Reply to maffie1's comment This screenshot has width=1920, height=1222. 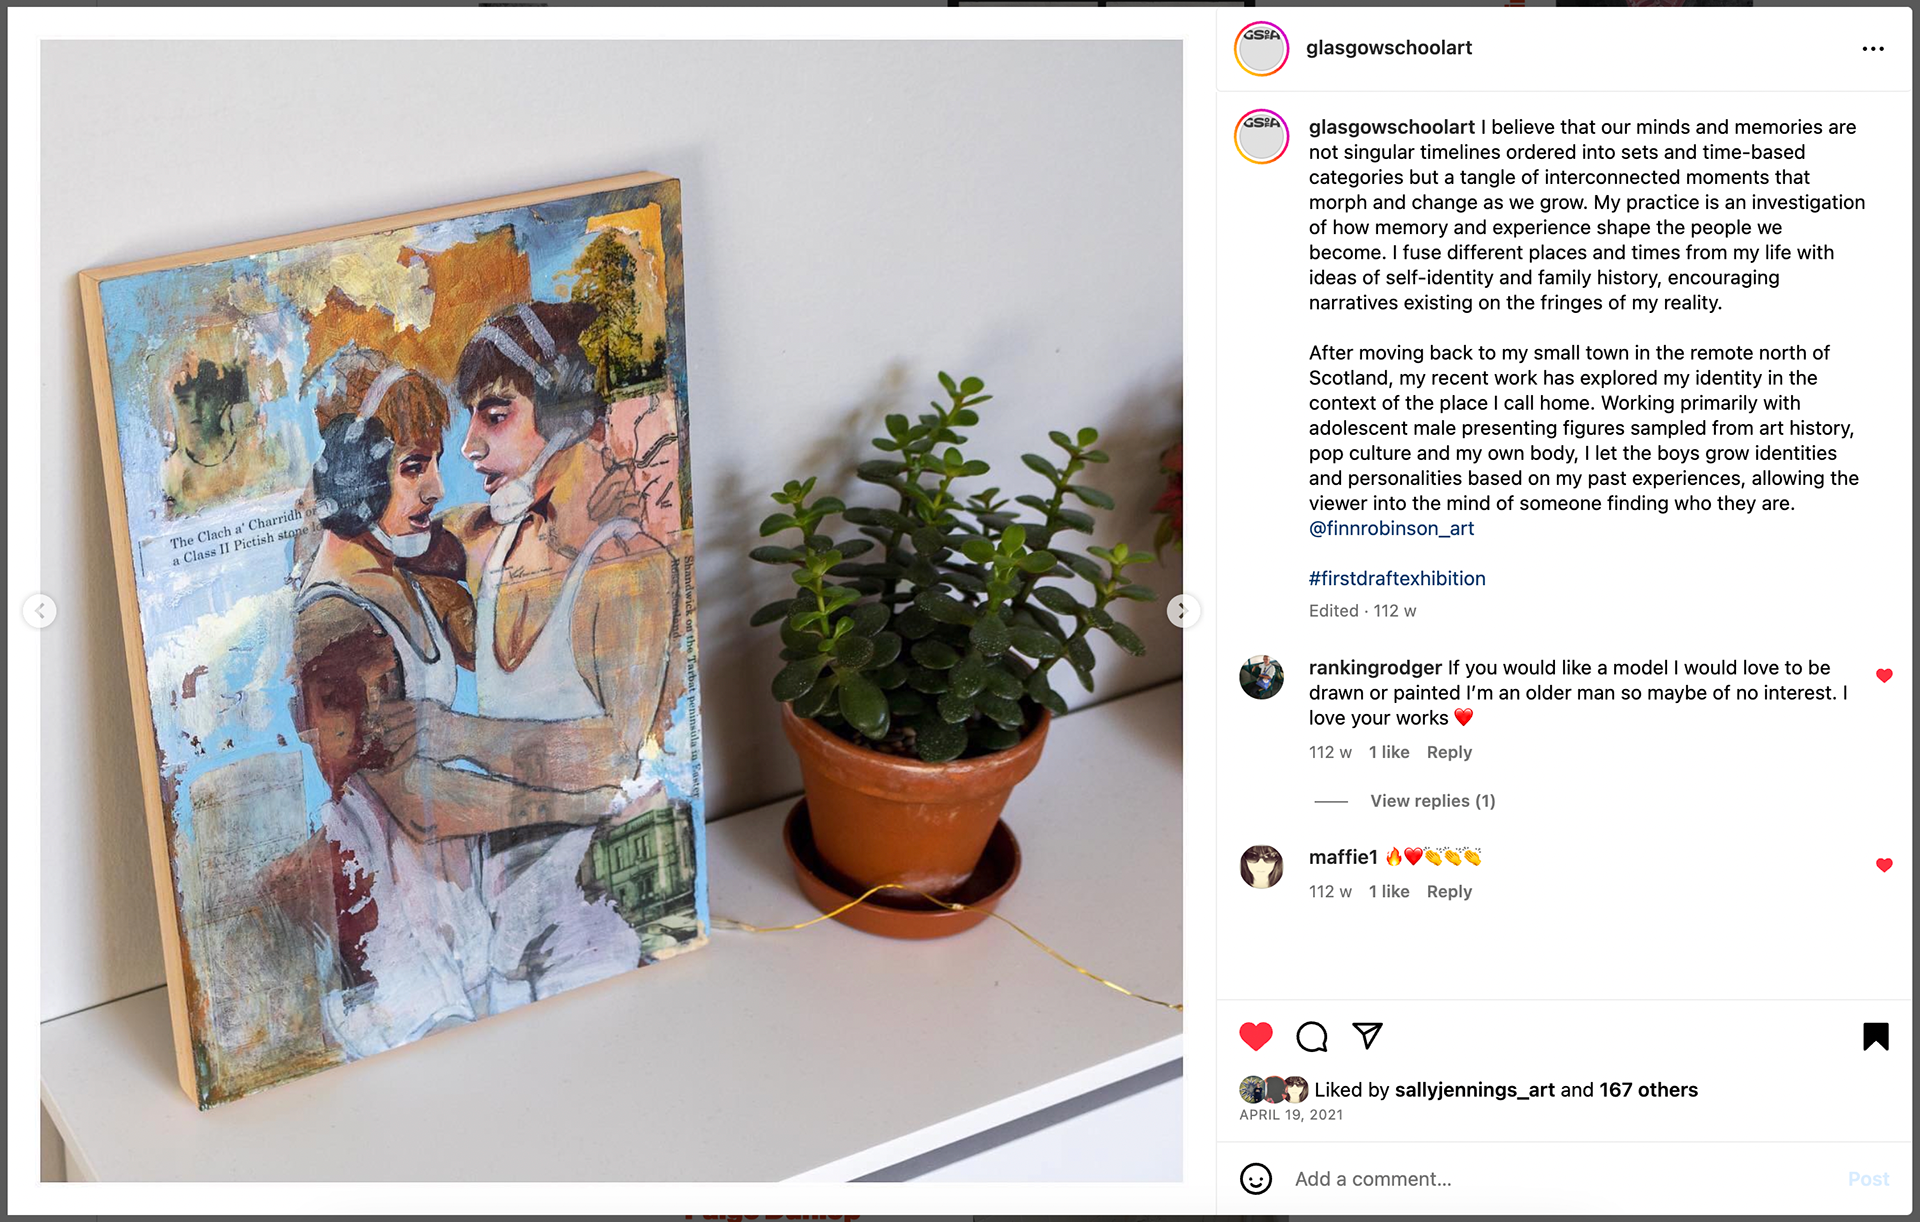click(1449, 891)
